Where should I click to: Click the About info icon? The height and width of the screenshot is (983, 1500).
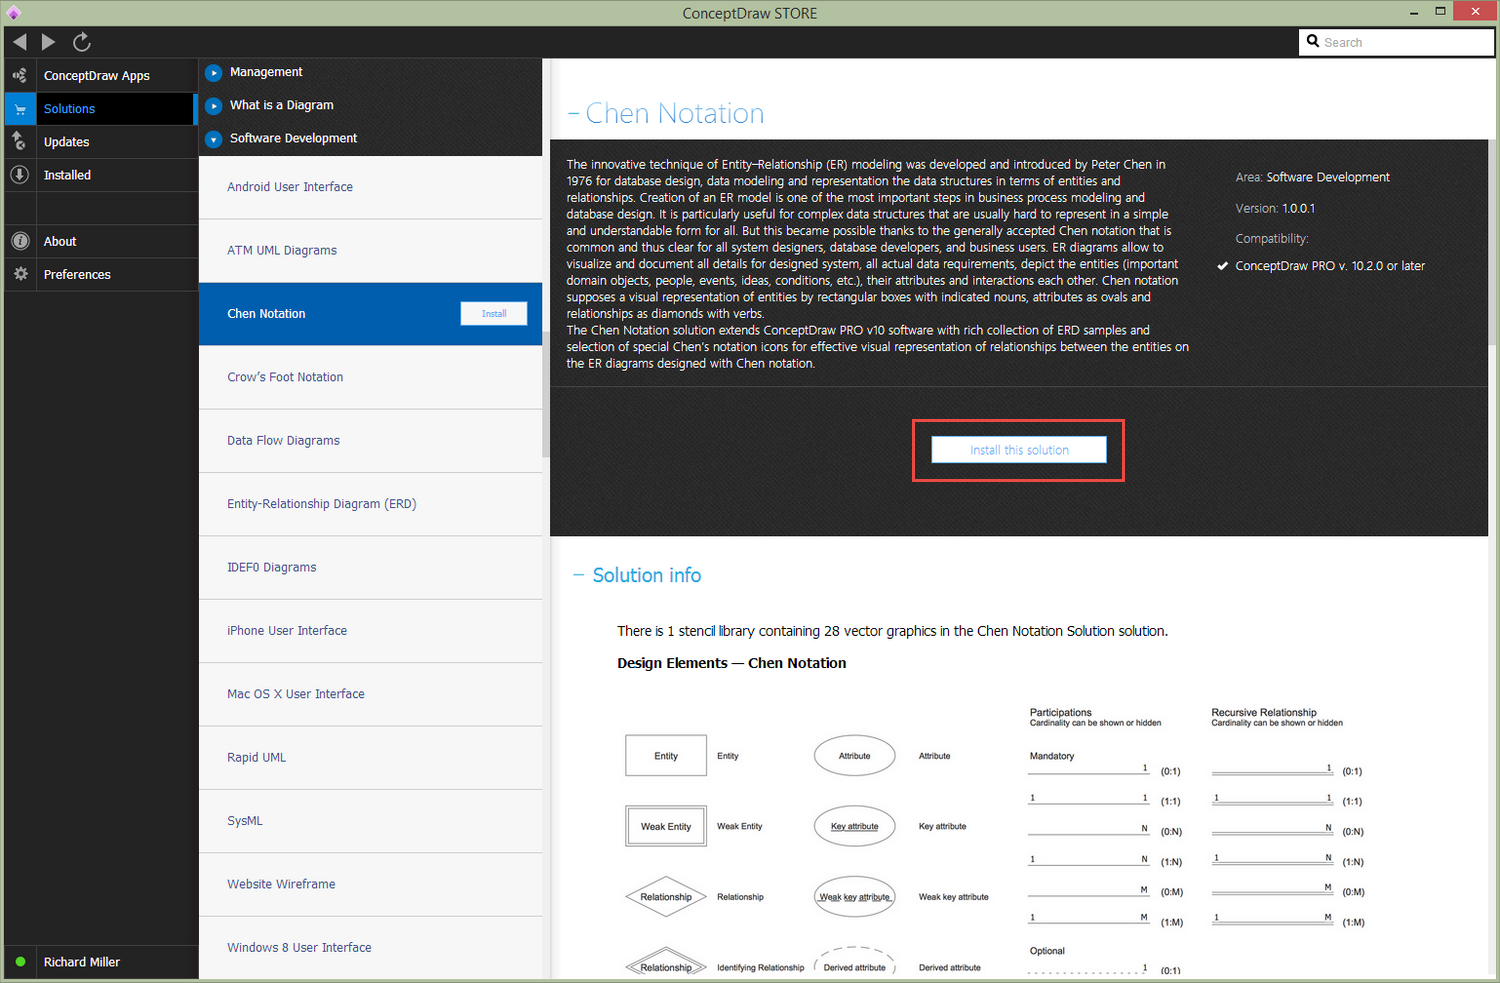pos(20,241)
